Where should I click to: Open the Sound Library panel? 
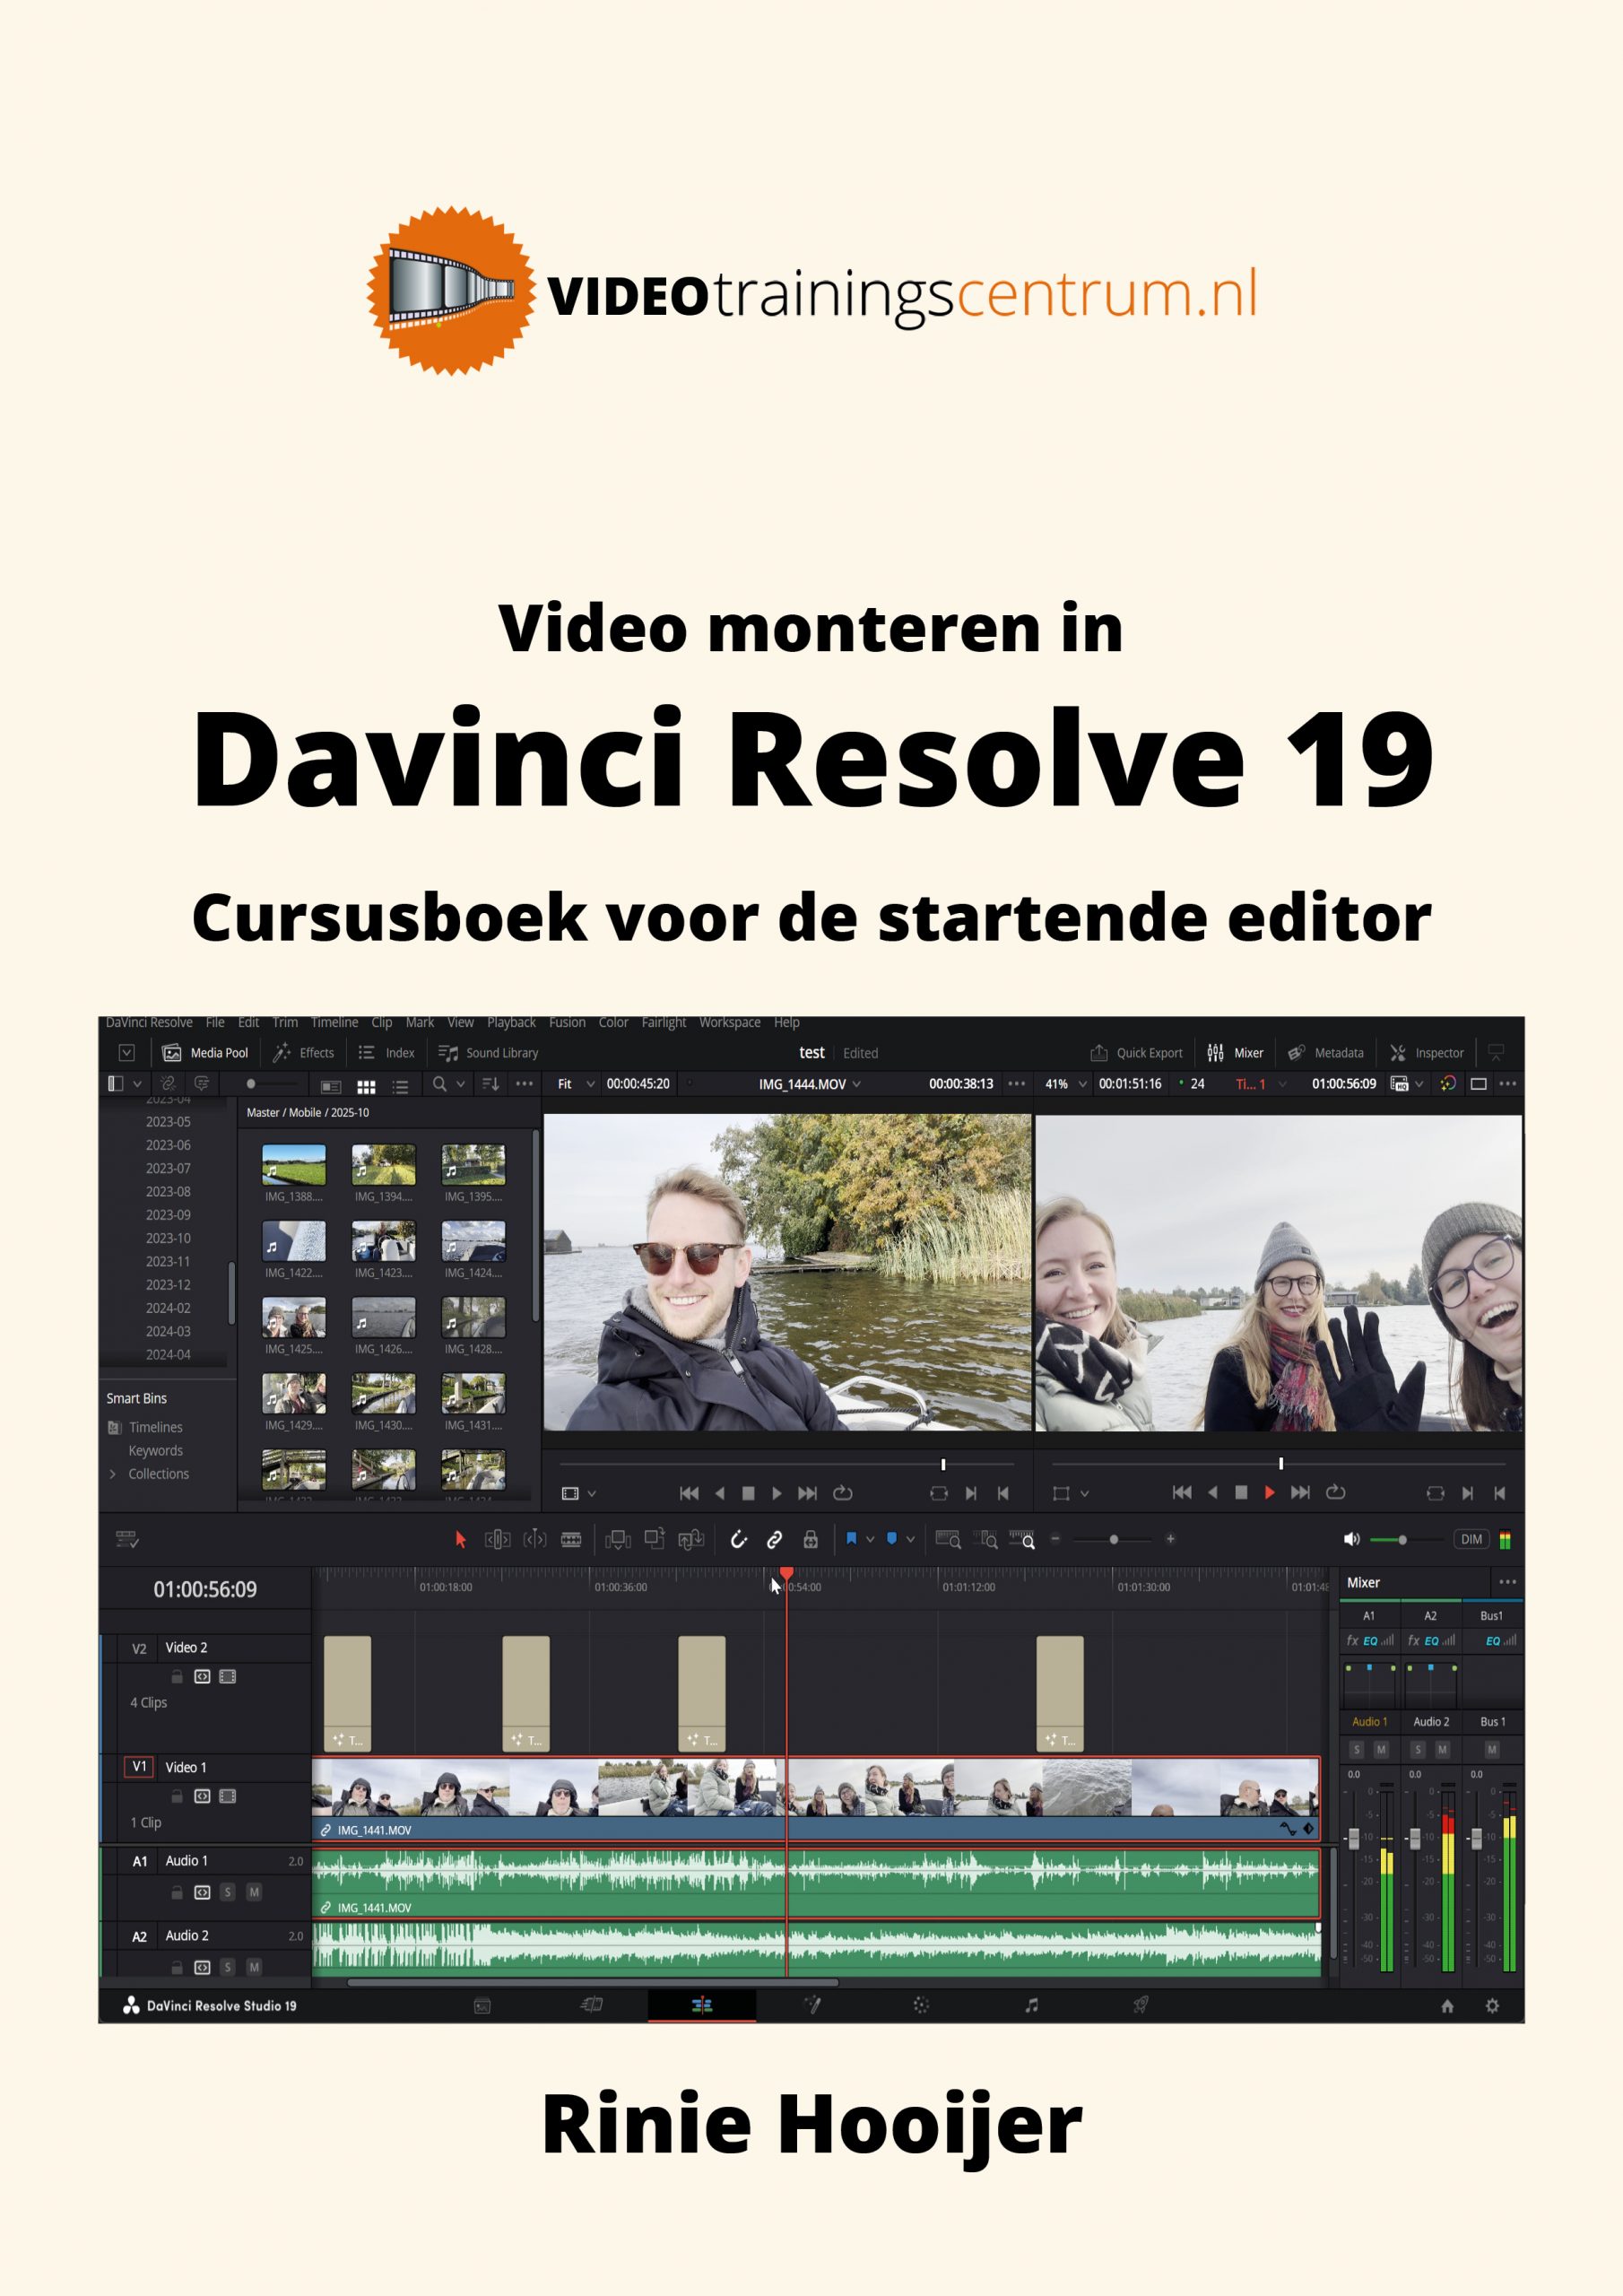488,1053
